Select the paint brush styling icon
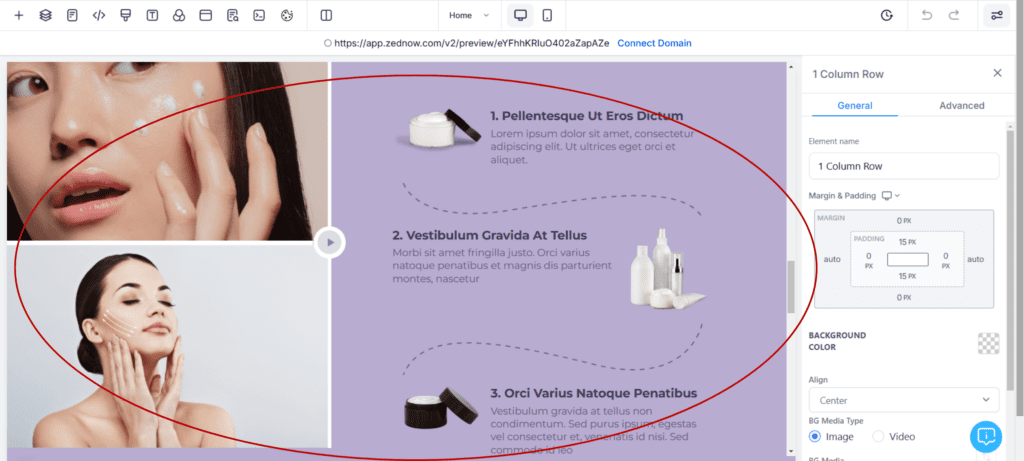 click(125, 16)
